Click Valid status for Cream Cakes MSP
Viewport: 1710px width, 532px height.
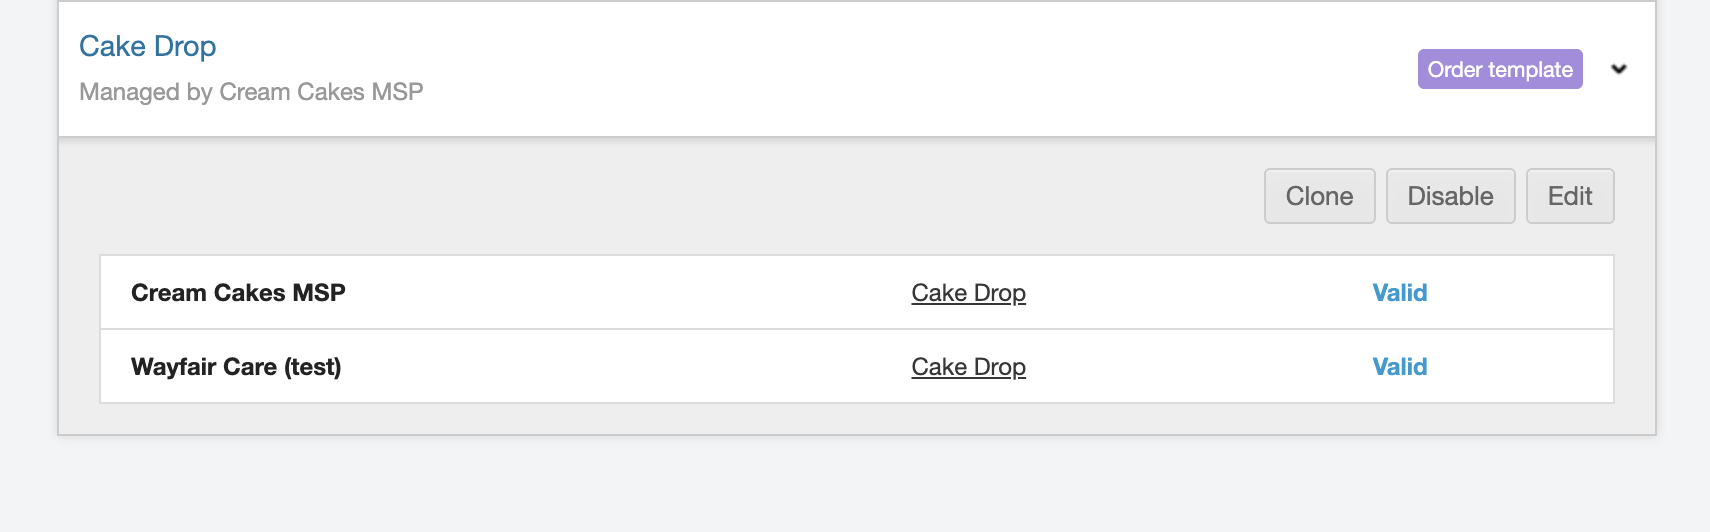(1399, 293)
